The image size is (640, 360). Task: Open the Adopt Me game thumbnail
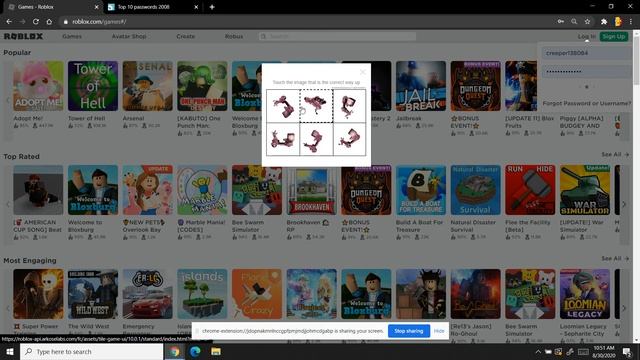pyautogui.click(x=38, y=86)
